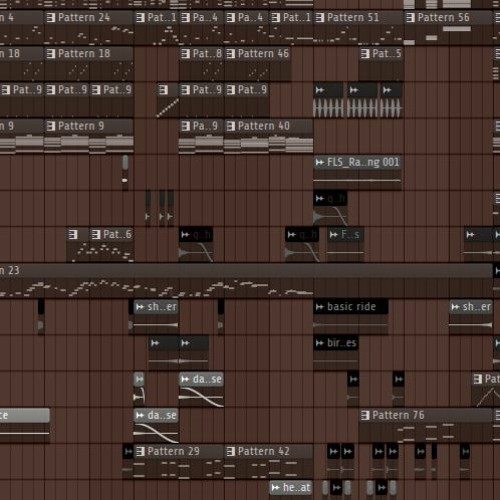
Task: Click the Pattern 56 clip icon
Action: pyautogui.click(x=410, y=18)
